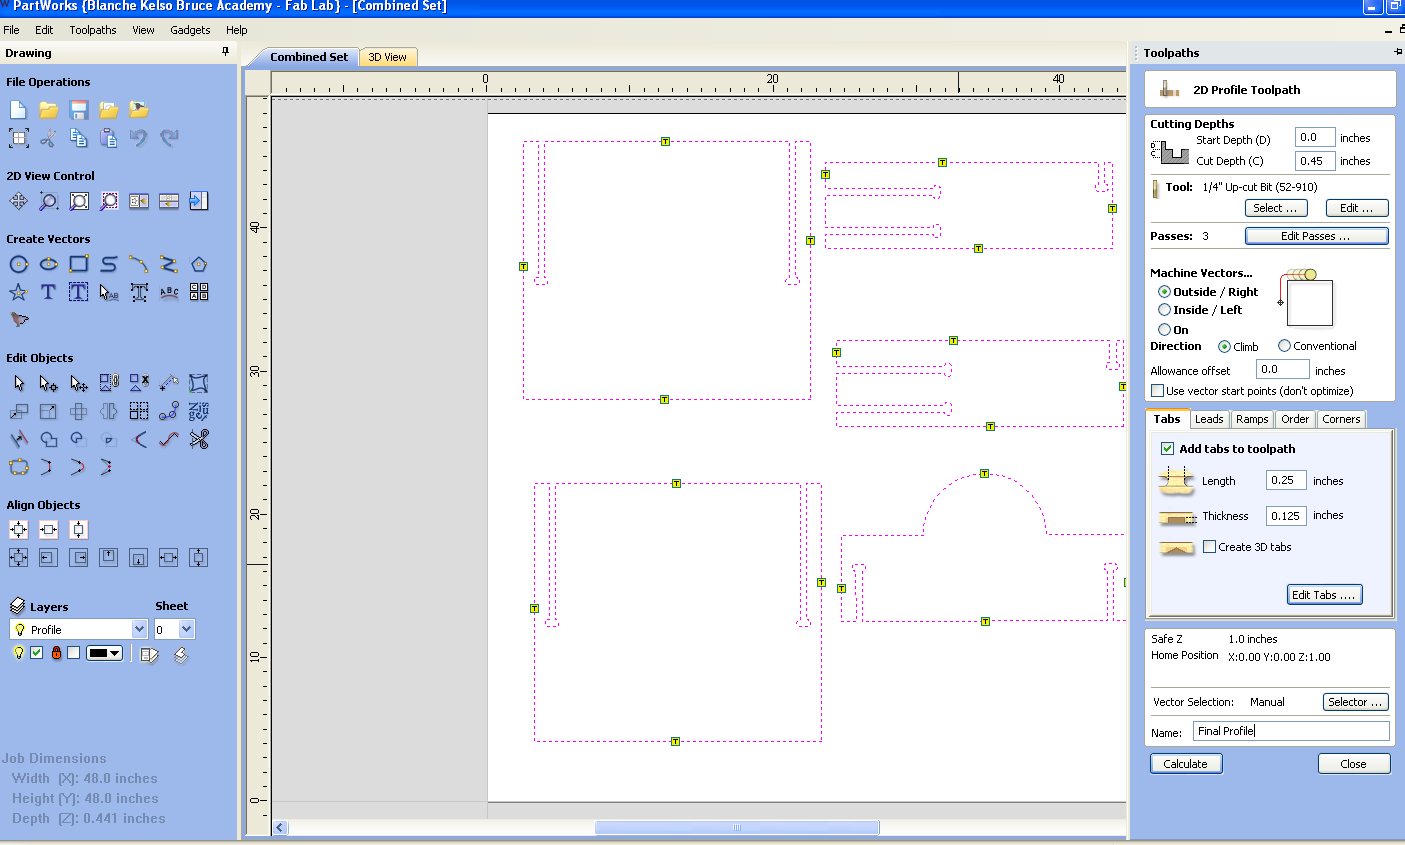
Task: Open the Edit menu
Action: (44, 30)
